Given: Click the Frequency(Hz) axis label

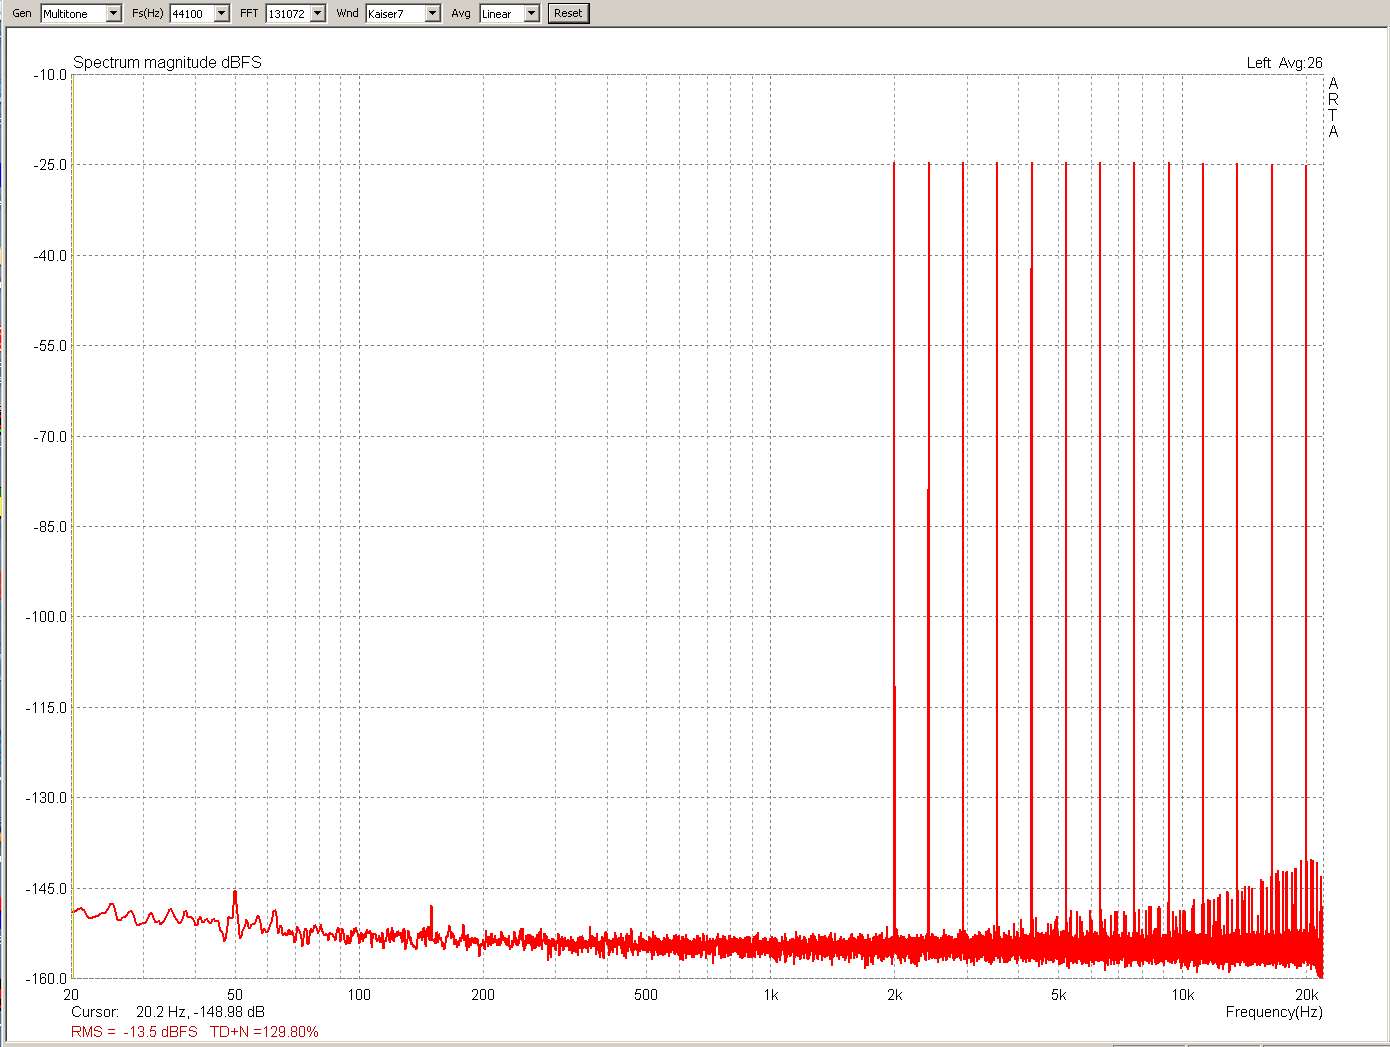Looking at the screenshot, I should (1274, 1012).
